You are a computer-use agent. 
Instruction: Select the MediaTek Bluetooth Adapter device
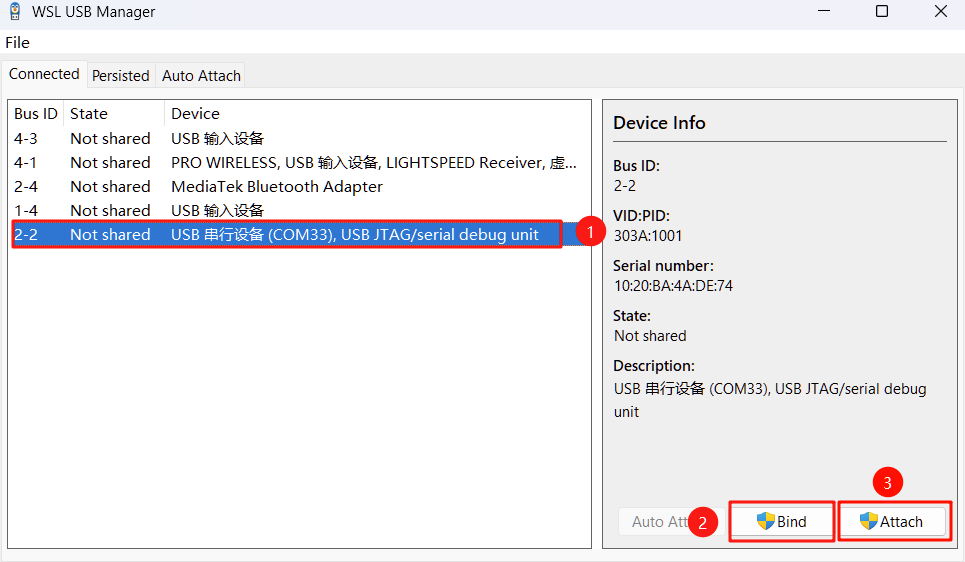pyautogui.click(x=276, y=186)
